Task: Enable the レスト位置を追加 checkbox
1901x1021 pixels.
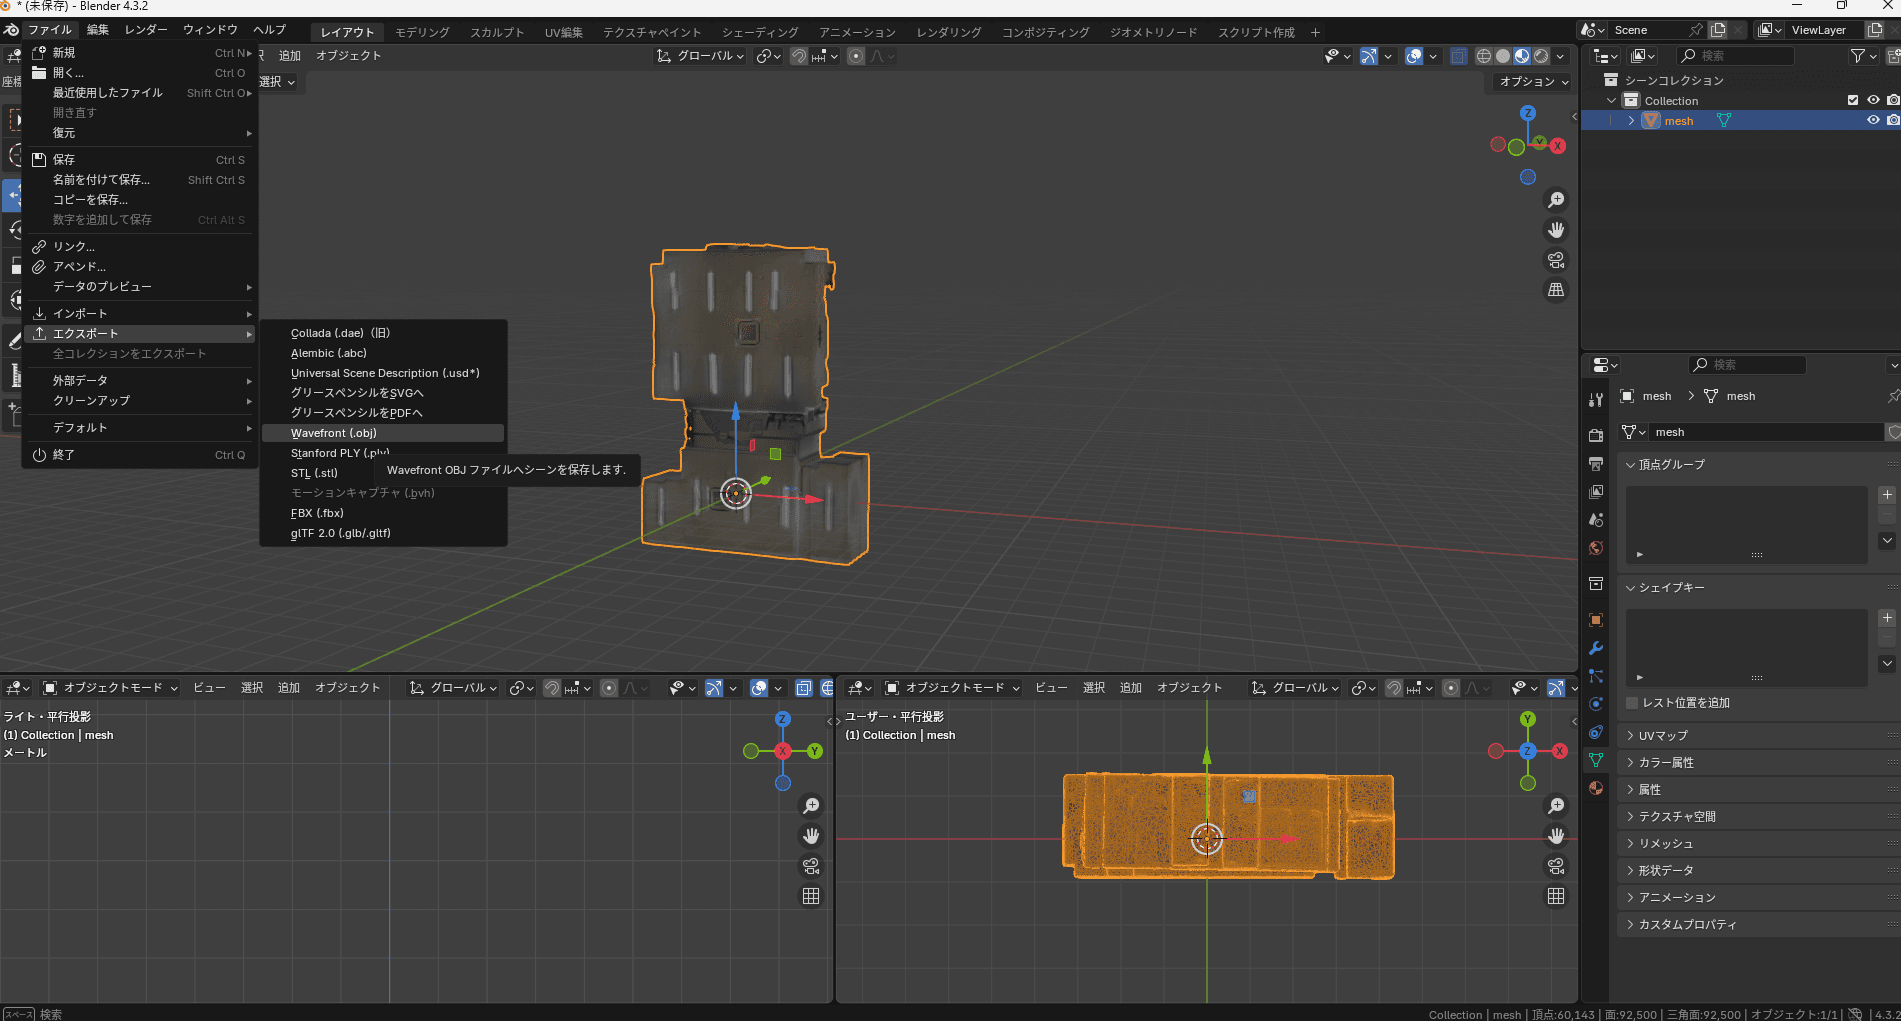Action: 1632,703
